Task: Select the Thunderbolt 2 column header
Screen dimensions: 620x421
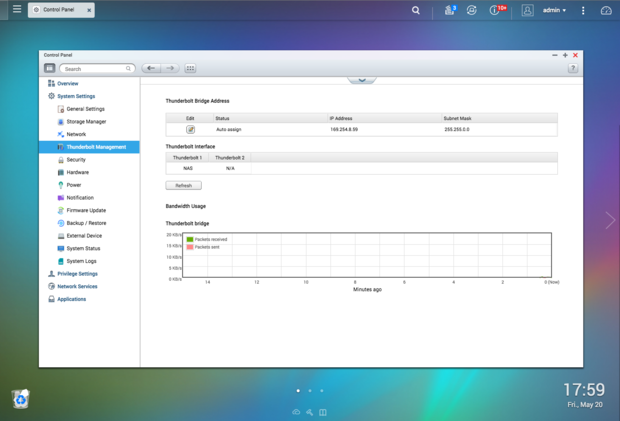Action: click(x=230, y=157)
